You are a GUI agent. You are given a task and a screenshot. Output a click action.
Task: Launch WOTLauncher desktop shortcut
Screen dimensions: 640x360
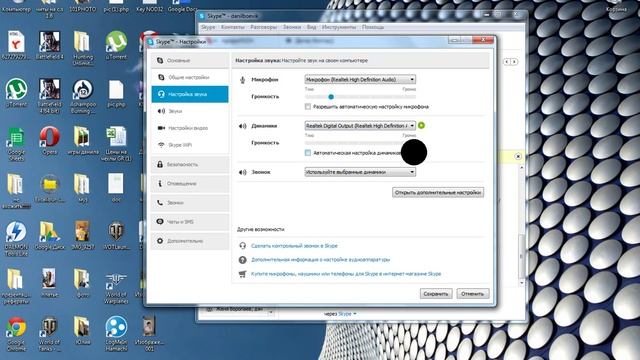tap(116, 236)
